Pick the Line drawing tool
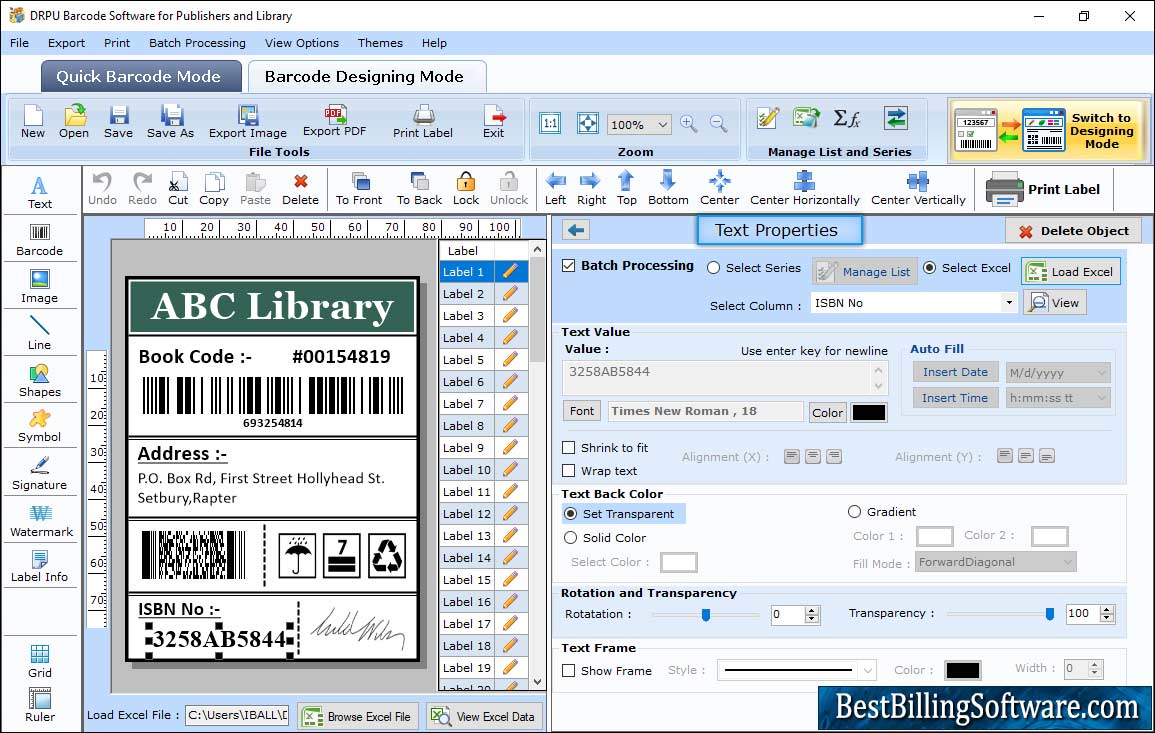Screen dimensions: 1155x733 click(x=40, y=333)
